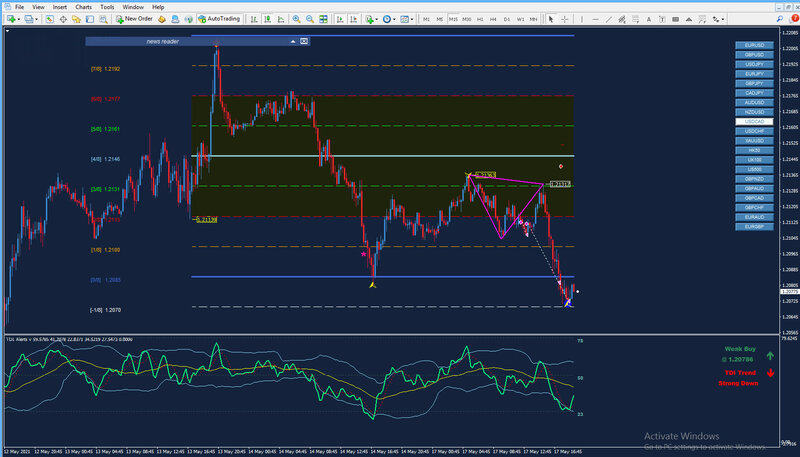Screen dimensions: 800x457
Task: Draw a vertical line tool
Action: [x=582, y=19]
